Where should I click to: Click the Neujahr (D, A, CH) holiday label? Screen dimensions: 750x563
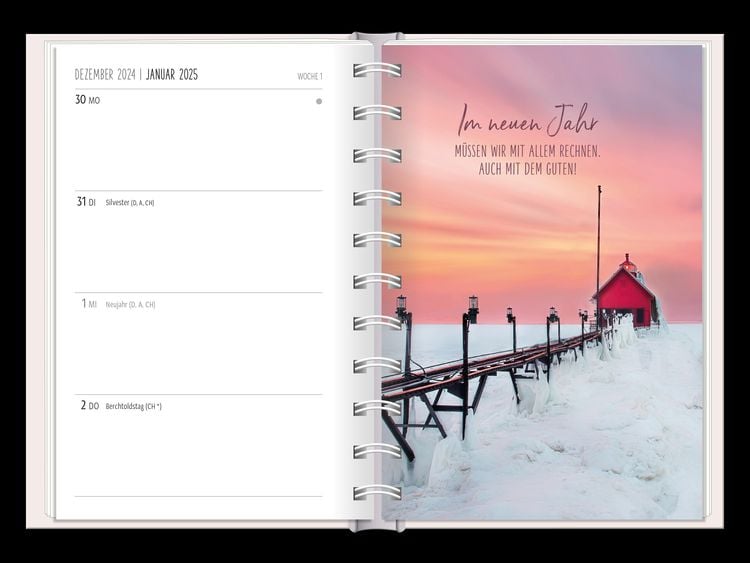pos(130,305)
